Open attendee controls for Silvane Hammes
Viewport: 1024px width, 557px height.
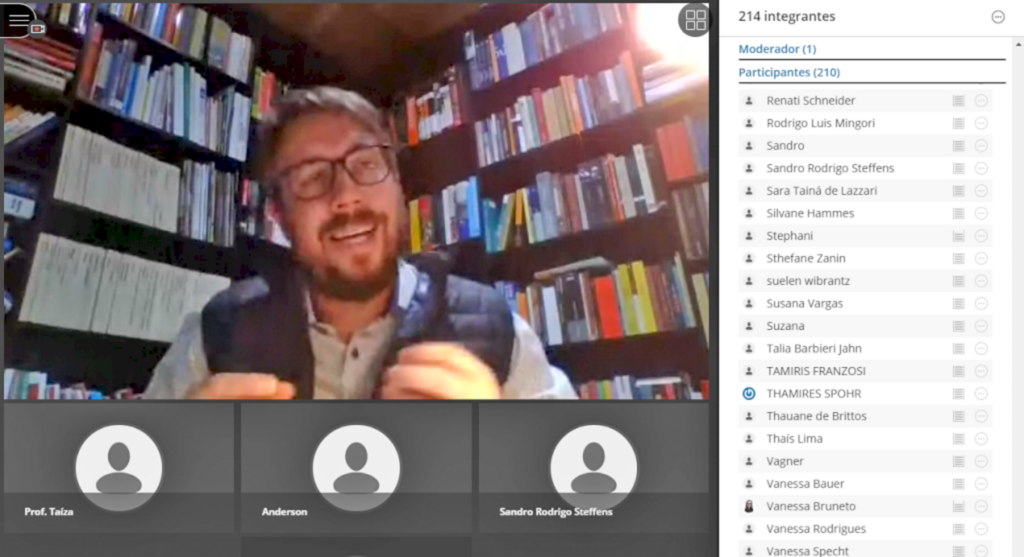pyautogui.click(x=981, y=214)
